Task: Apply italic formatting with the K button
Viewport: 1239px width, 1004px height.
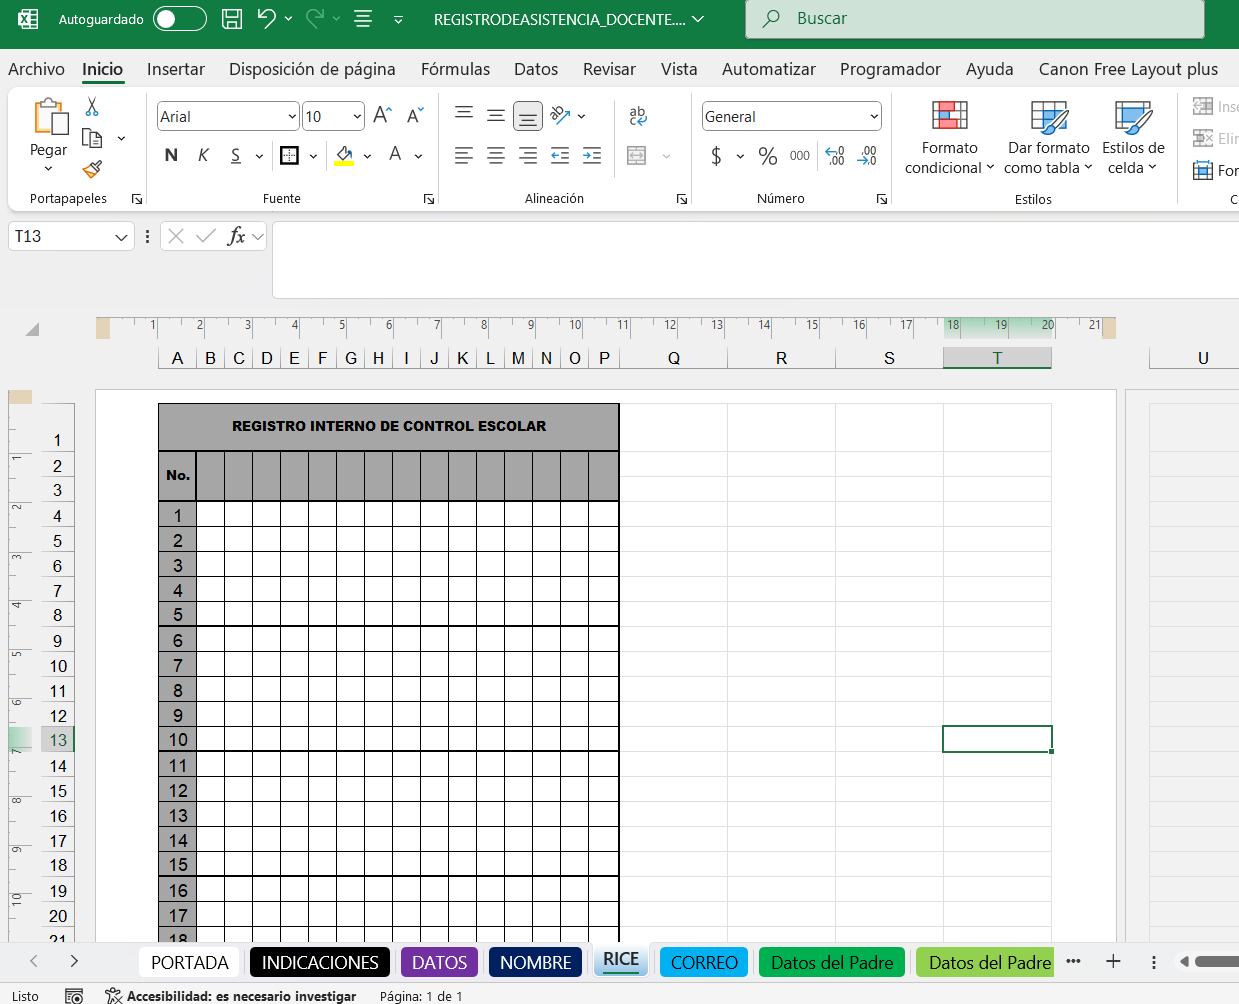Action: (203, 155)
